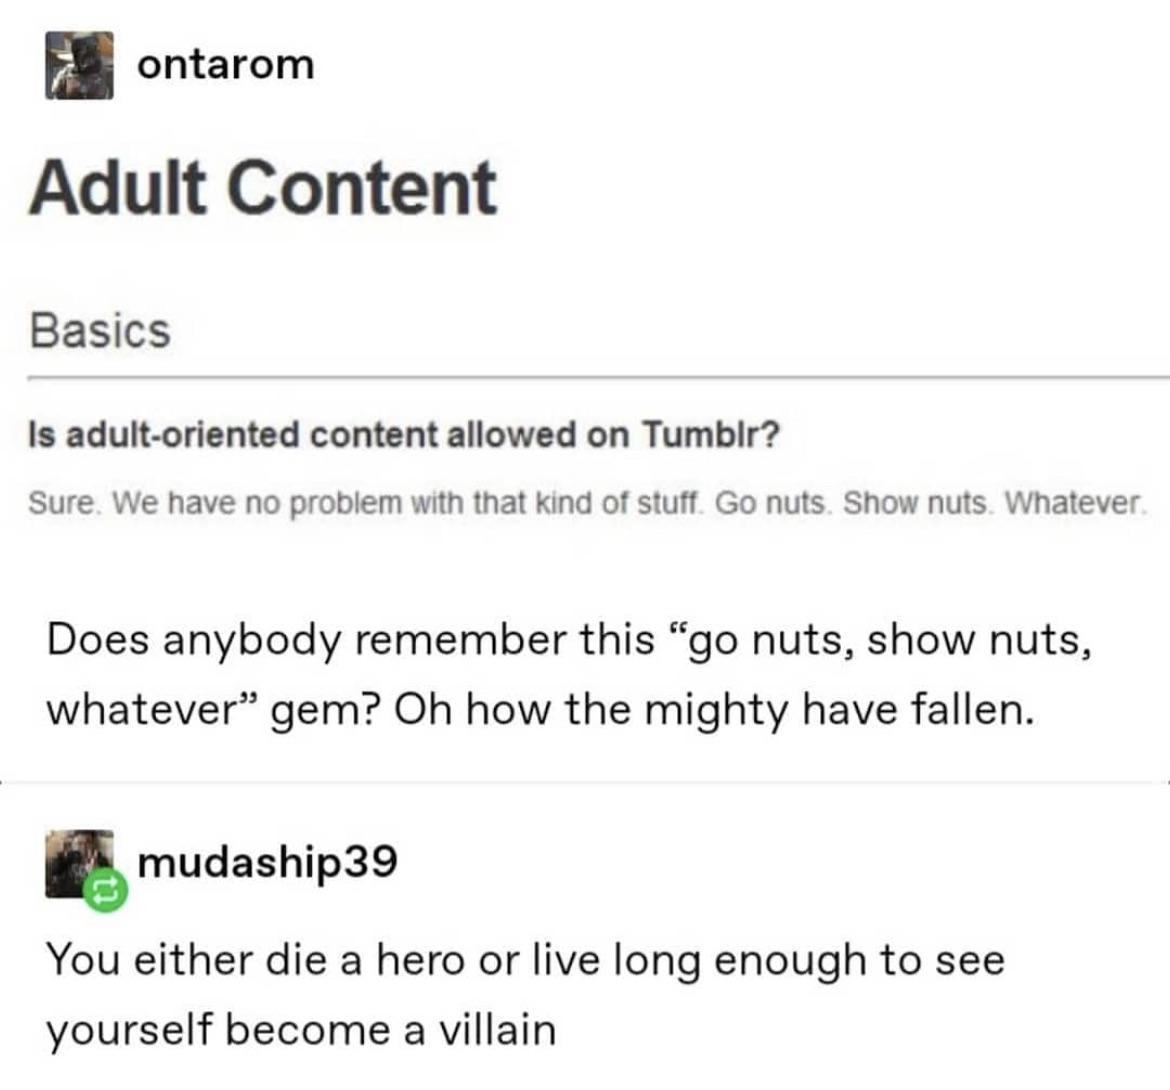This screenshot has width=1170, height=1090.
Task: Click the "Adult Content" heading
Action: coord(263,187)
